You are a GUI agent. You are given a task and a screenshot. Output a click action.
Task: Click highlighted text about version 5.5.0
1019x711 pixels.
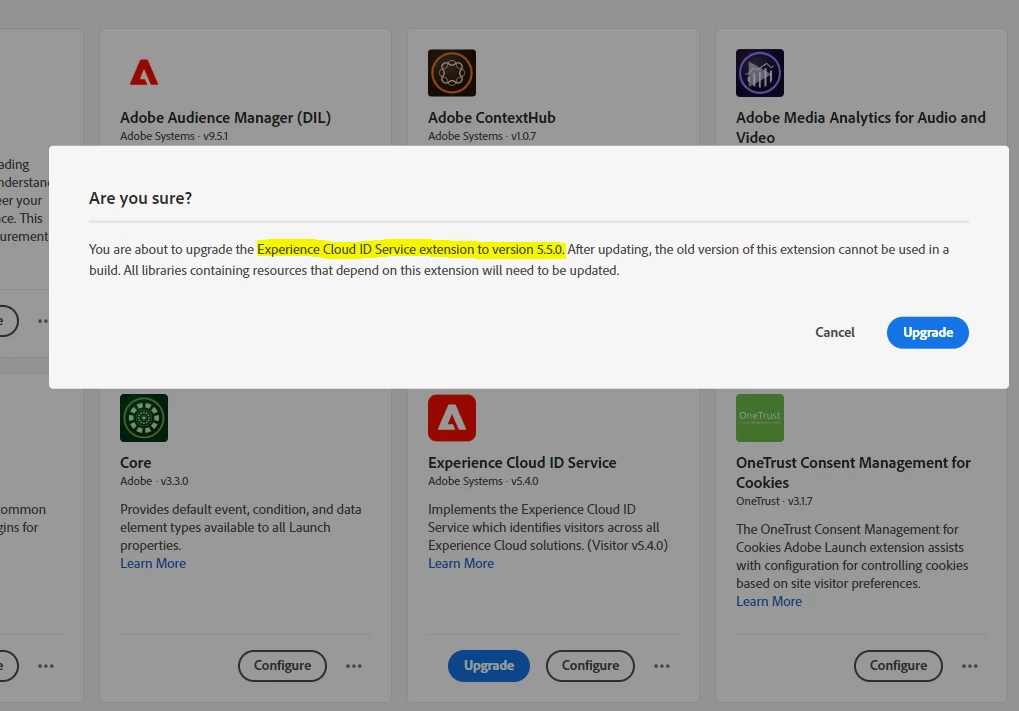(411, 250)
